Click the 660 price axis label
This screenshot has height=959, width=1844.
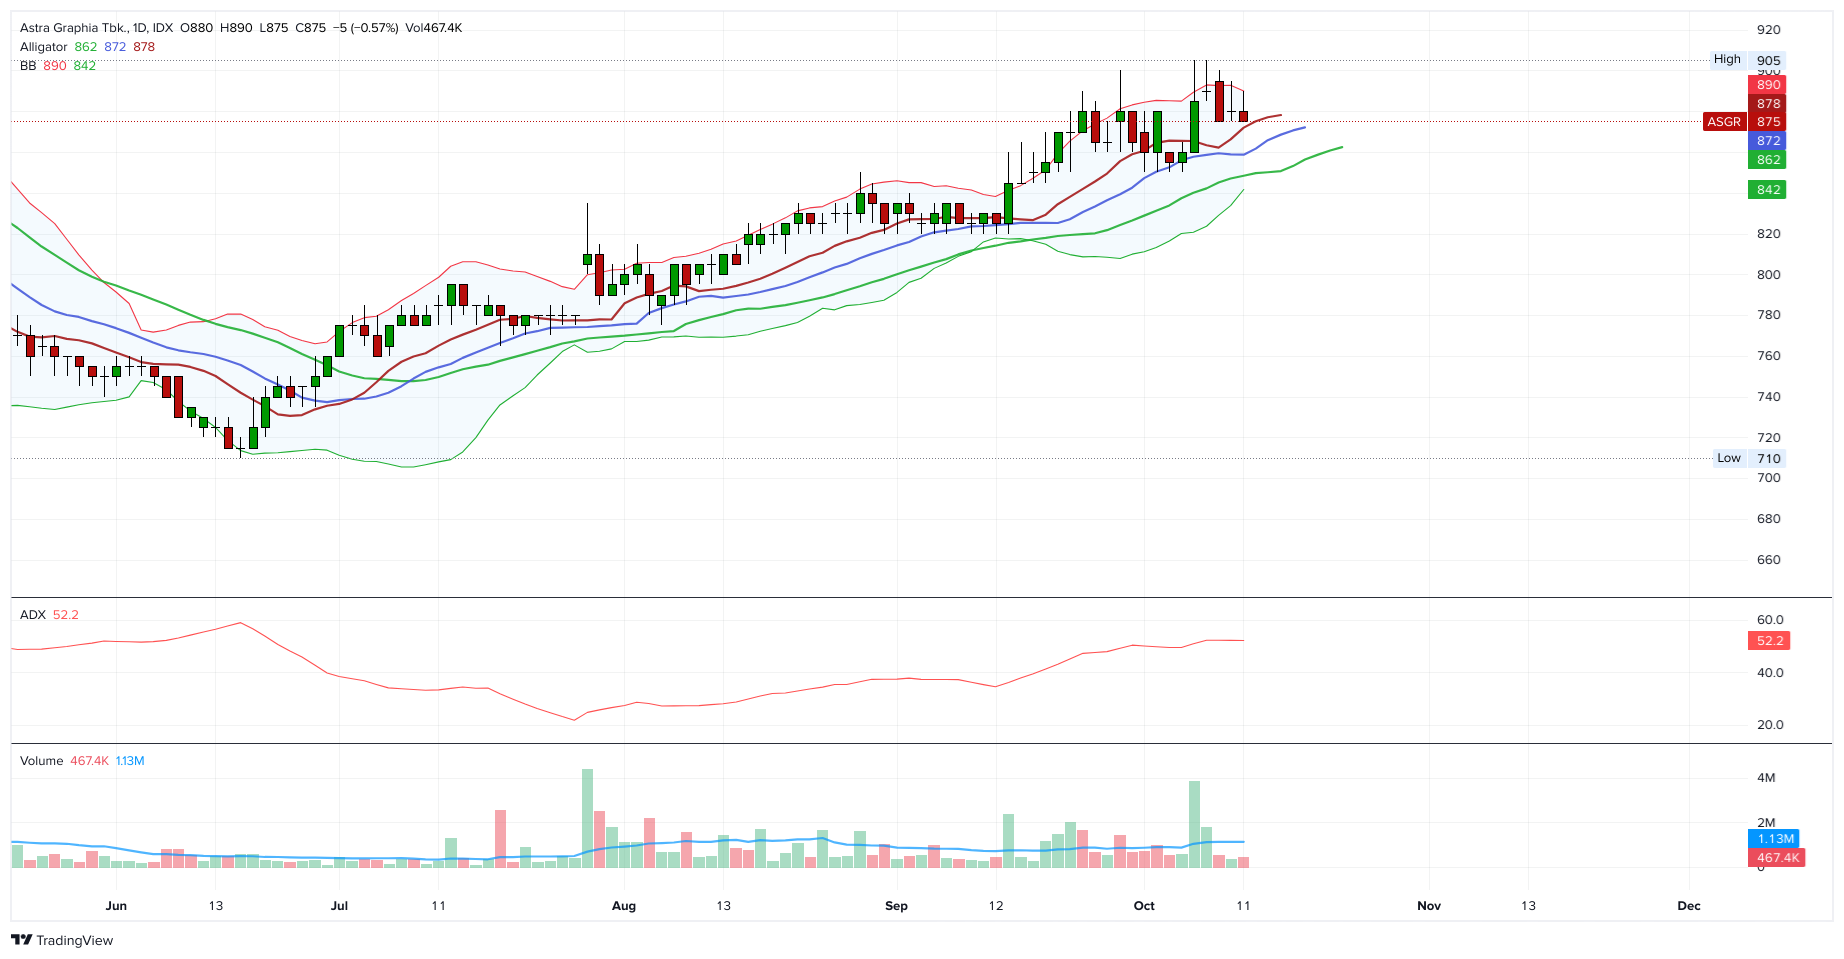tap(1769, 560)
